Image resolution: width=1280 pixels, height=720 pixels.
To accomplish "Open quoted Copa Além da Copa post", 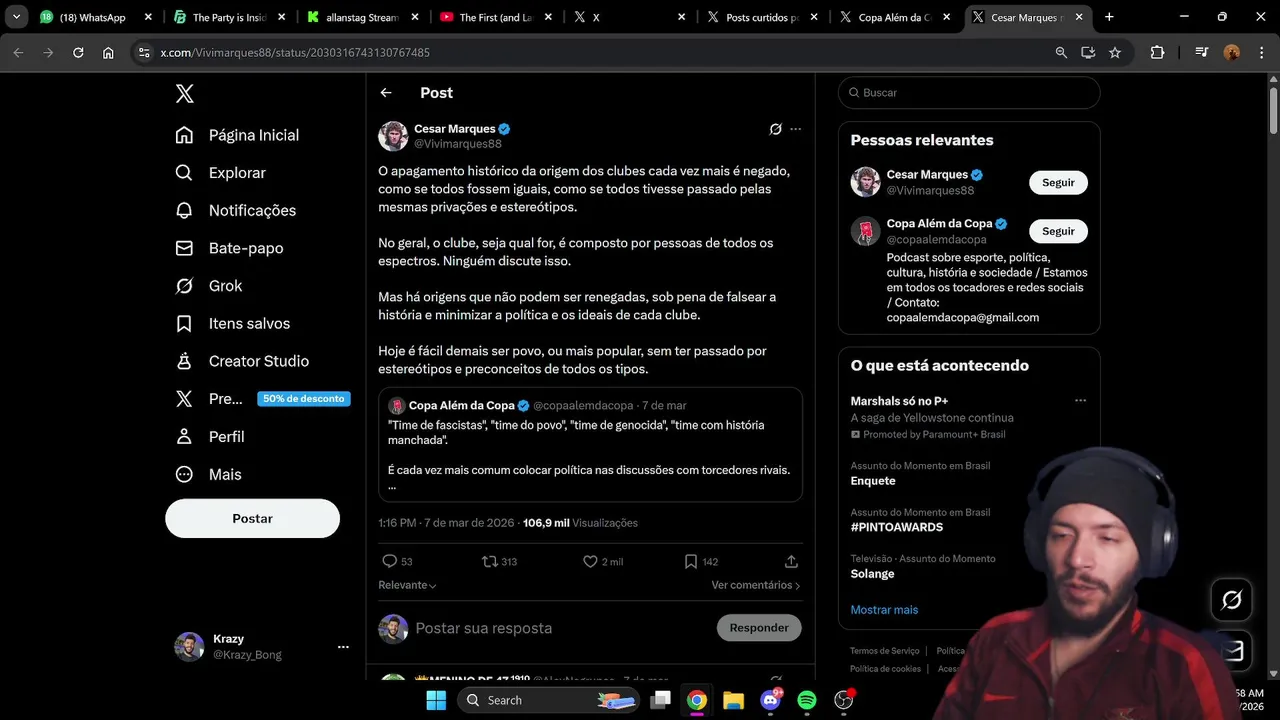I will [590, 444].
